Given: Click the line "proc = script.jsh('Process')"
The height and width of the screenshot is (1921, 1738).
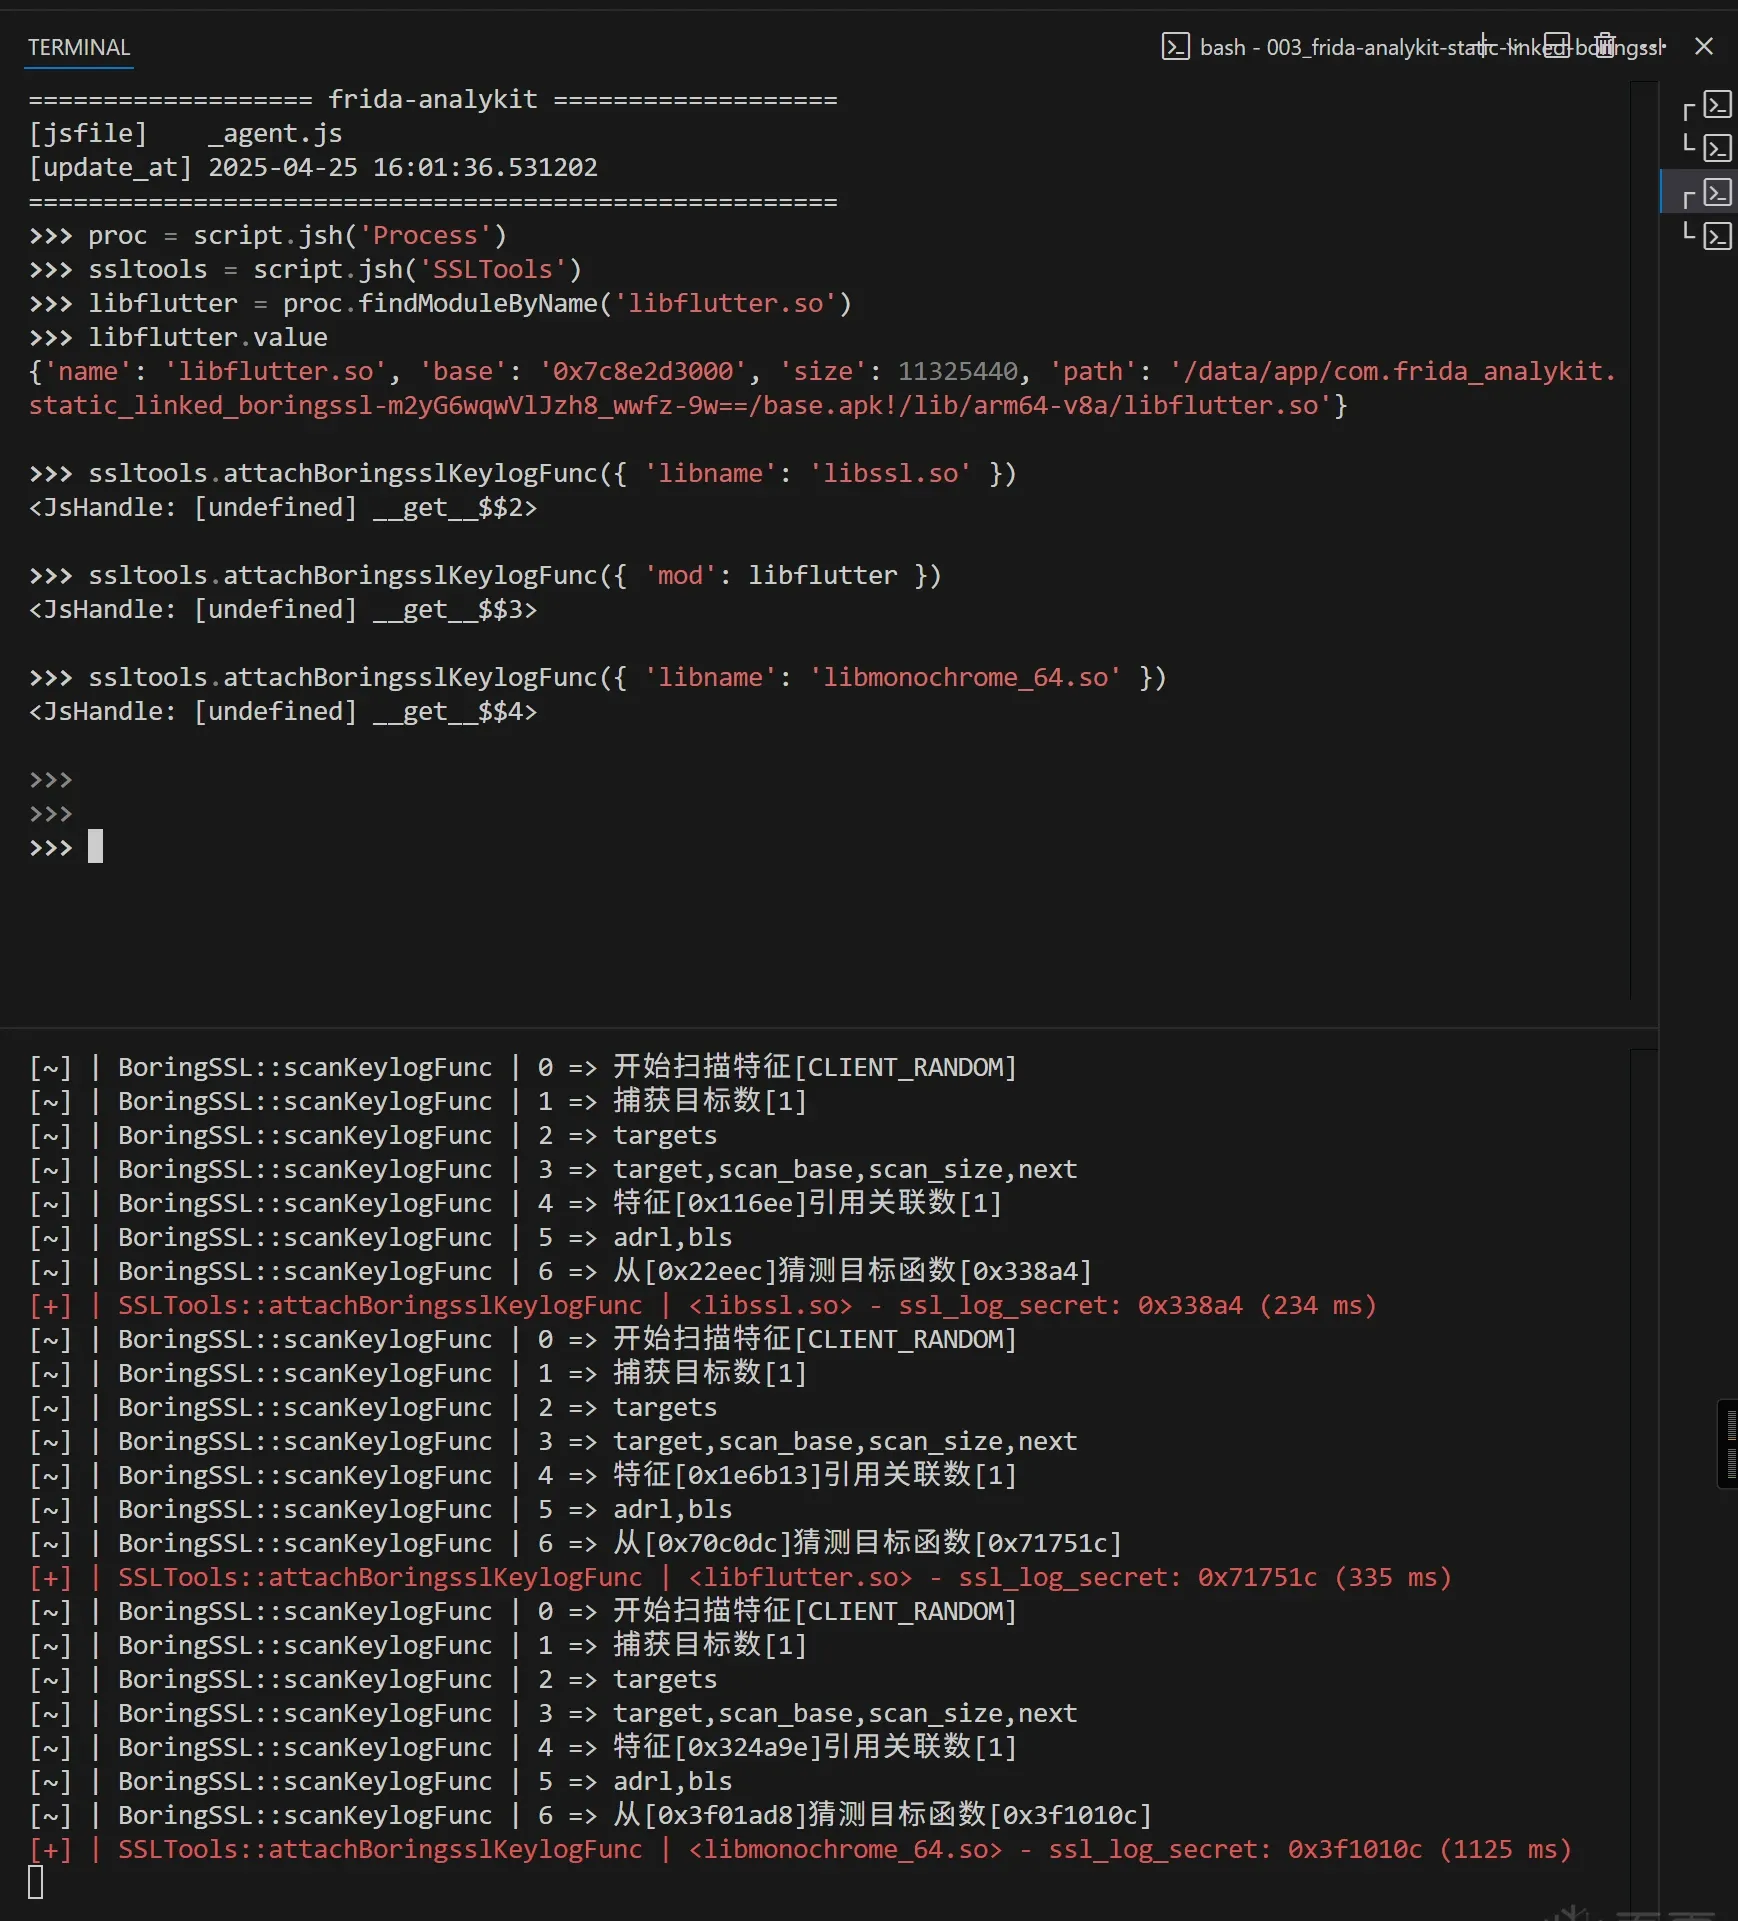Looking at the screenshot, I should [268, 235].
